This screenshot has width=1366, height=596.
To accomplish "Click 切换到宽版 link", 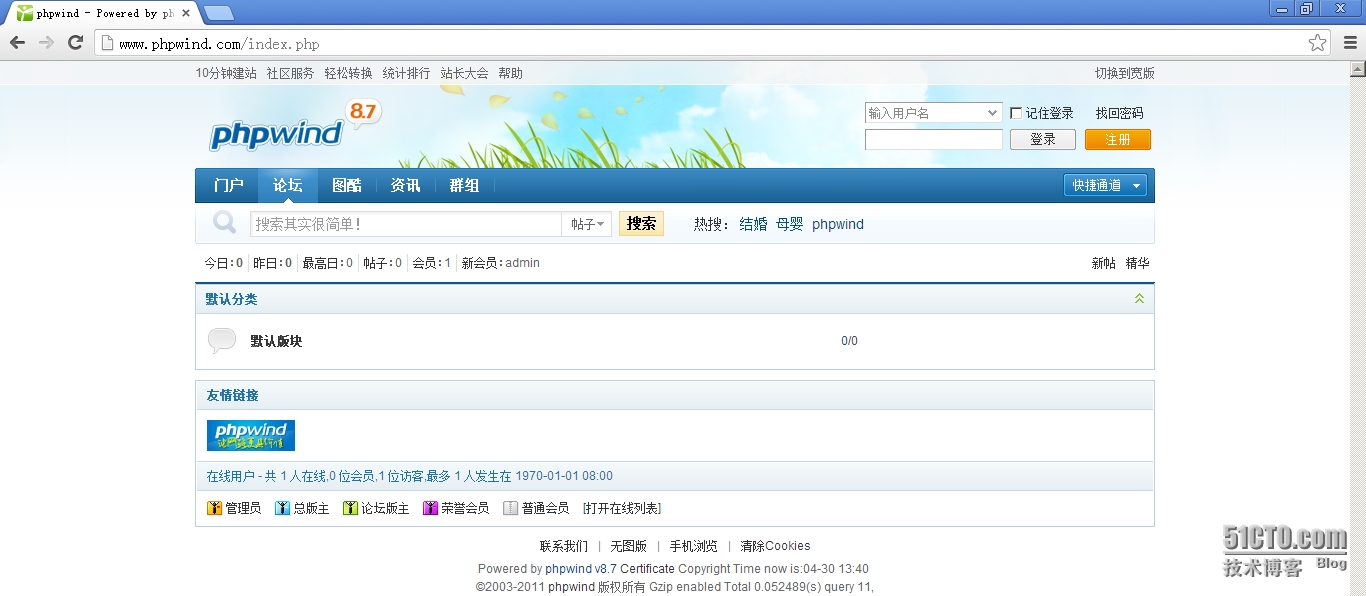I will (x=1124, y=73).
